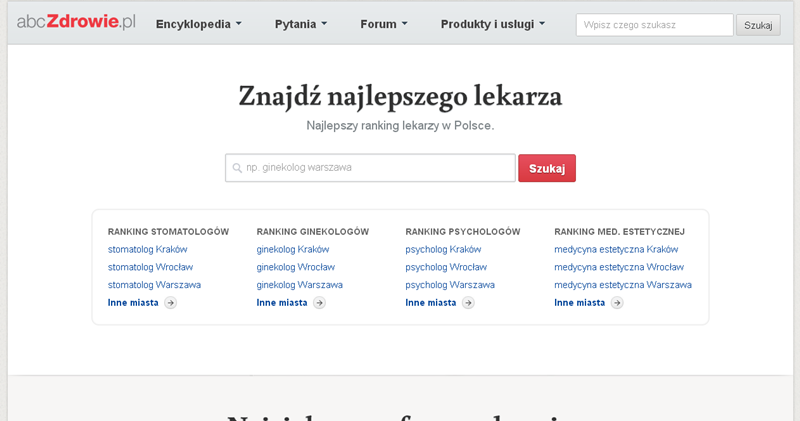Open the ginekolog Wrocław link
This screenshot has height=421, width=800.
coord(296,267)
